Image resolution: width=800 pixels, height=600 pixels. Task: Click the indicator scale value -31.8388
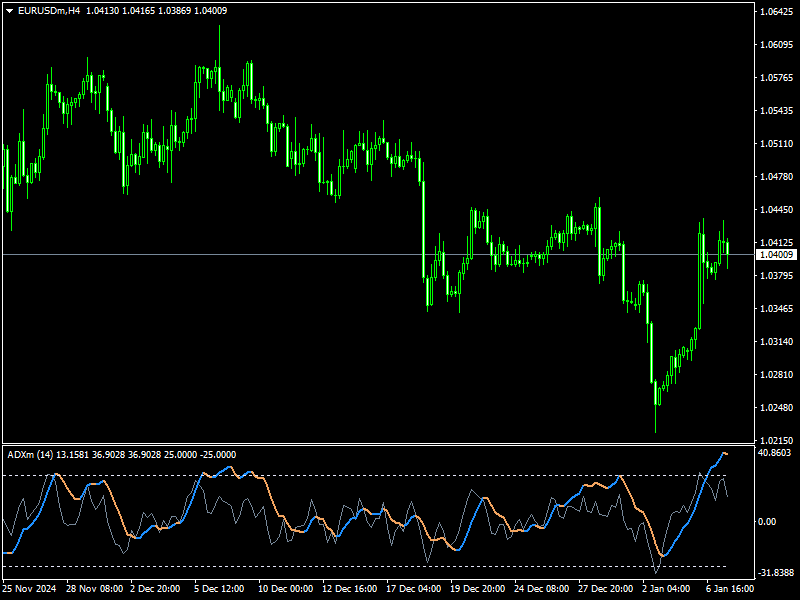click(x=776, y=573)
